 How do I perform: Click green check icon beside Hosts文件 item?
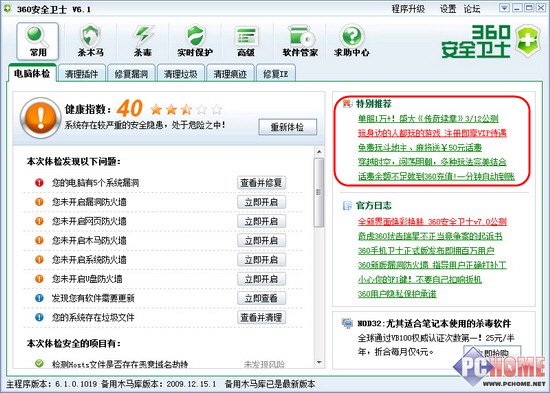[39, 364]
